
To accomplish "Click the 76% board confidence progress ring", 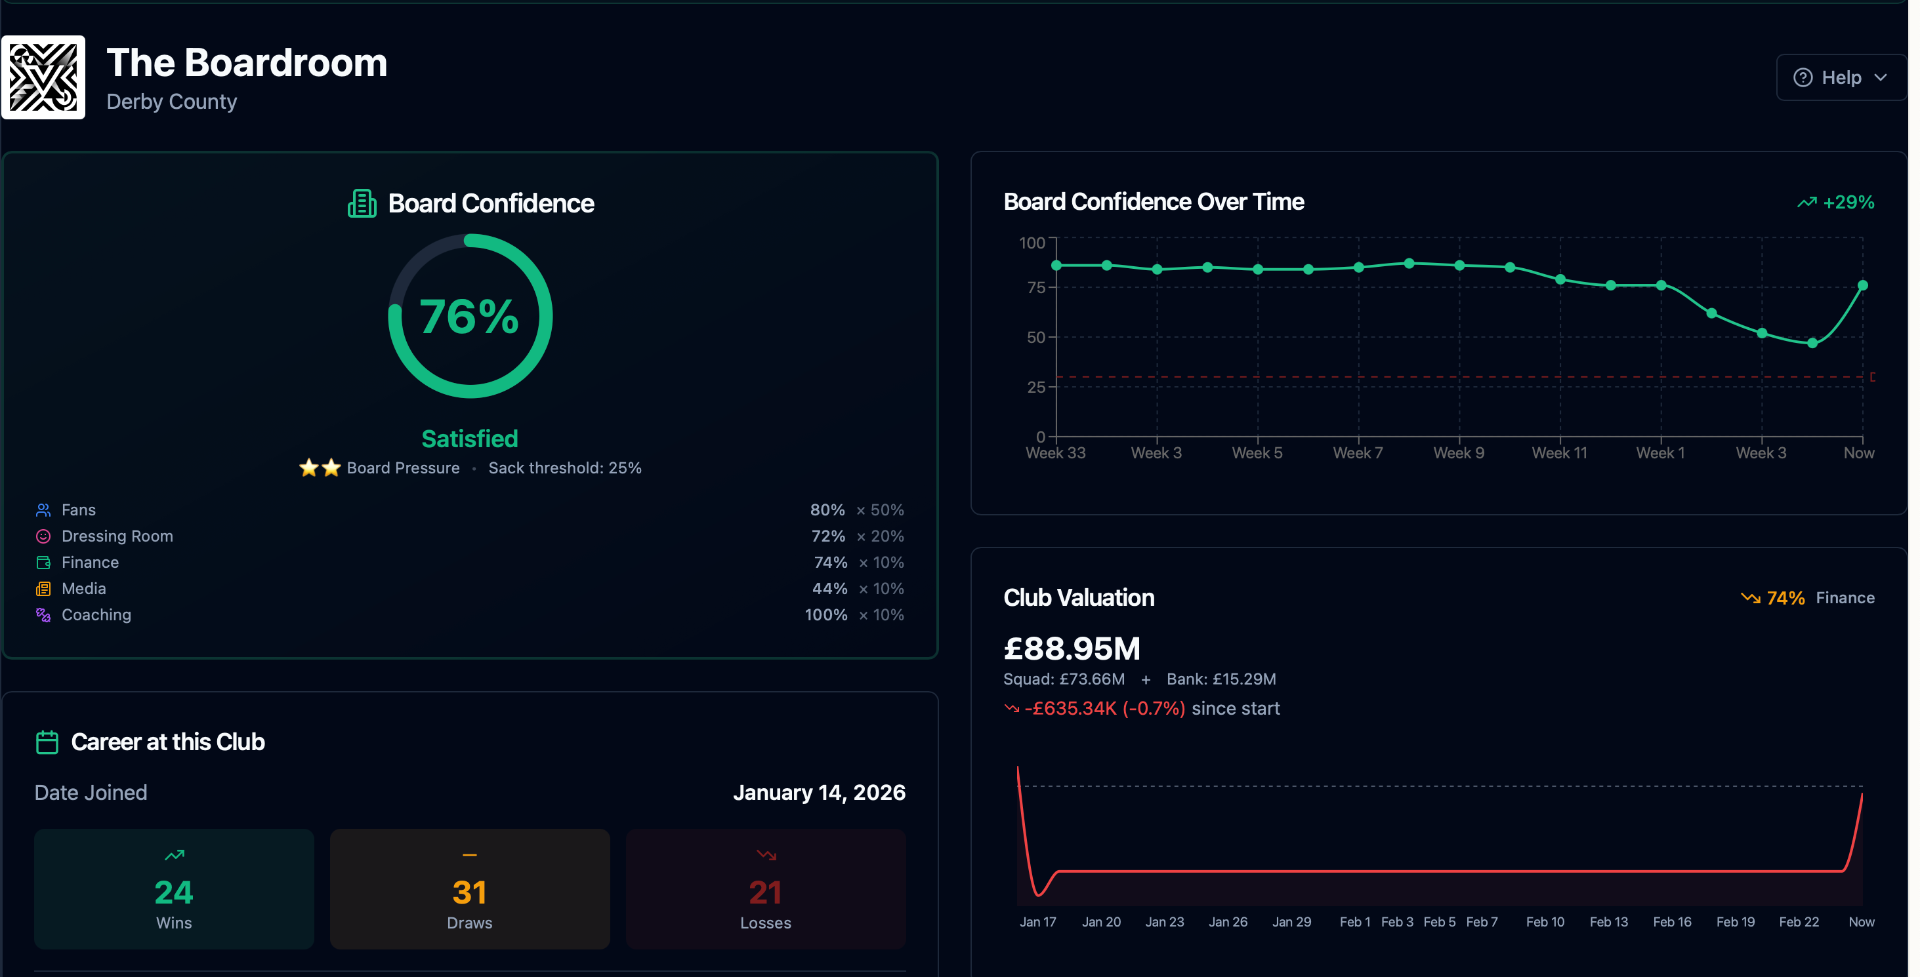I will (x=470, y=316).
